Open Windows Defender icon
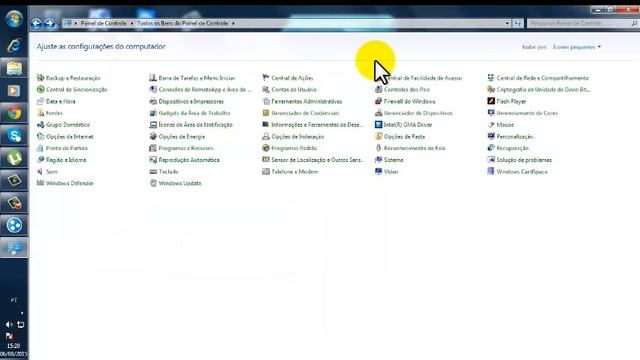The image size is (640, 360). pos(40,183)
